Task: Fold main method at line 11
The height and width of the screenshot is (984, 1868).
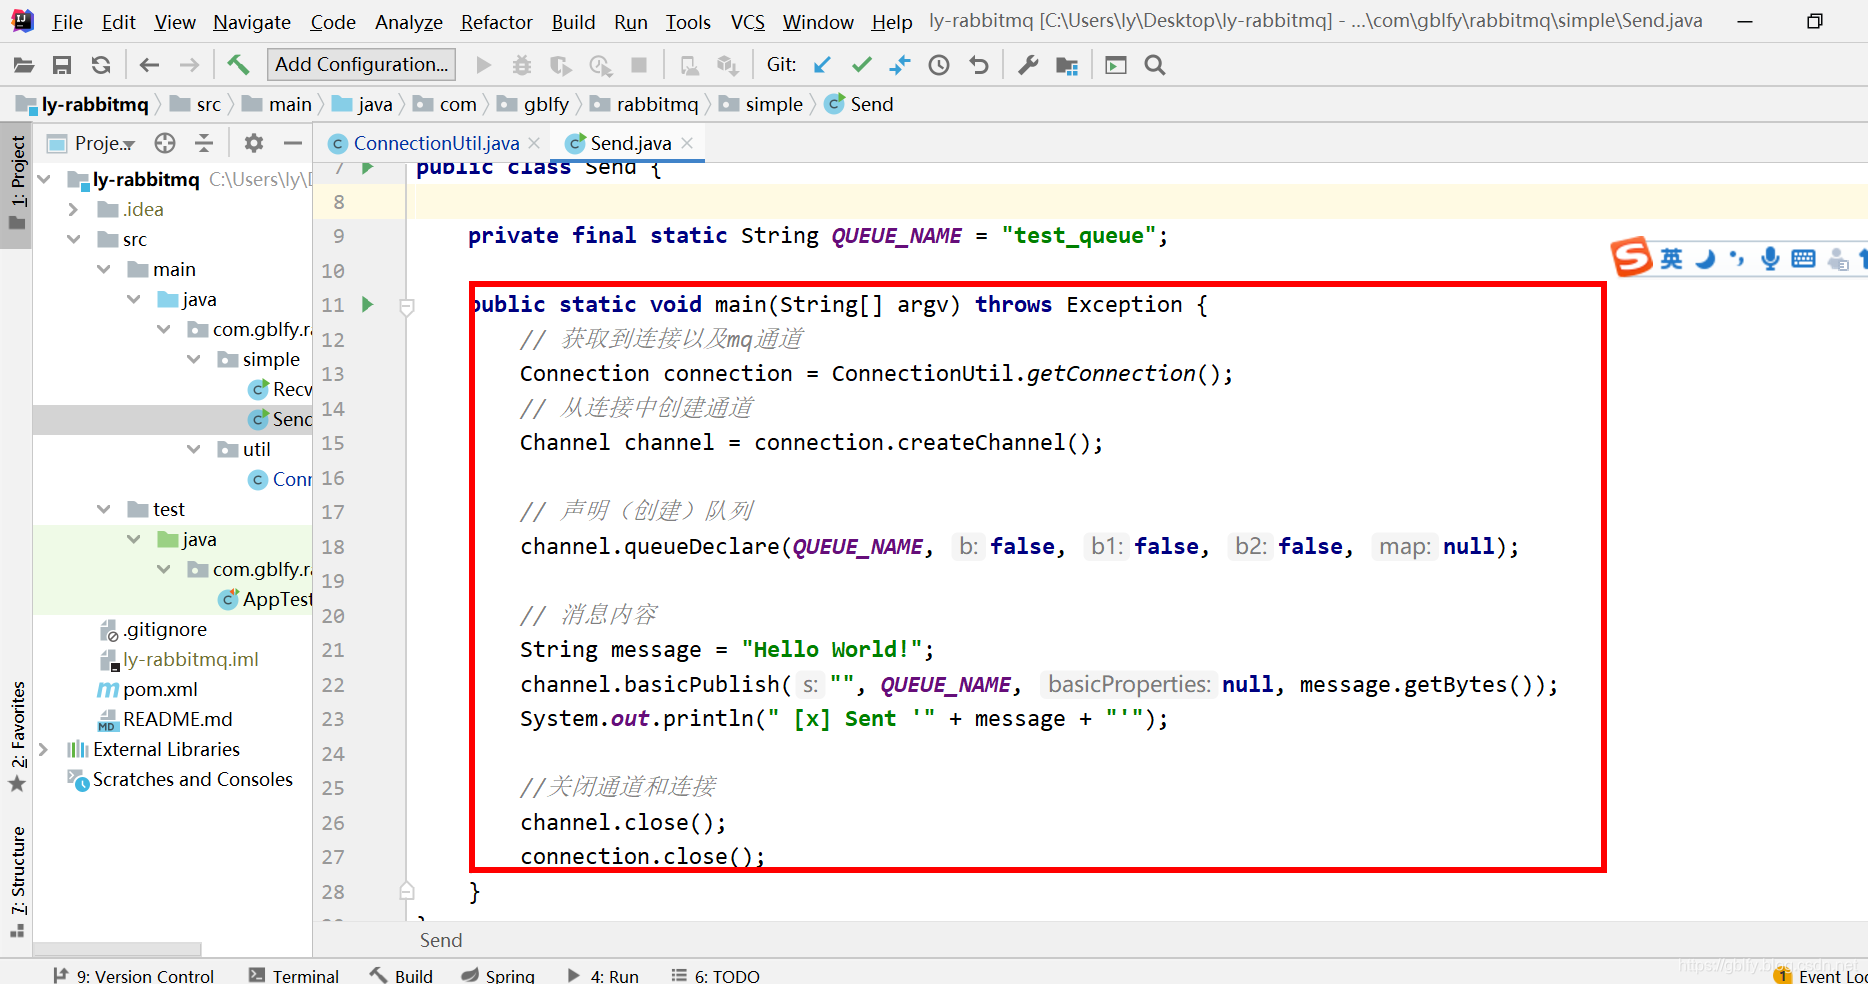Action: pyautogui.click(x=407, y=306)
